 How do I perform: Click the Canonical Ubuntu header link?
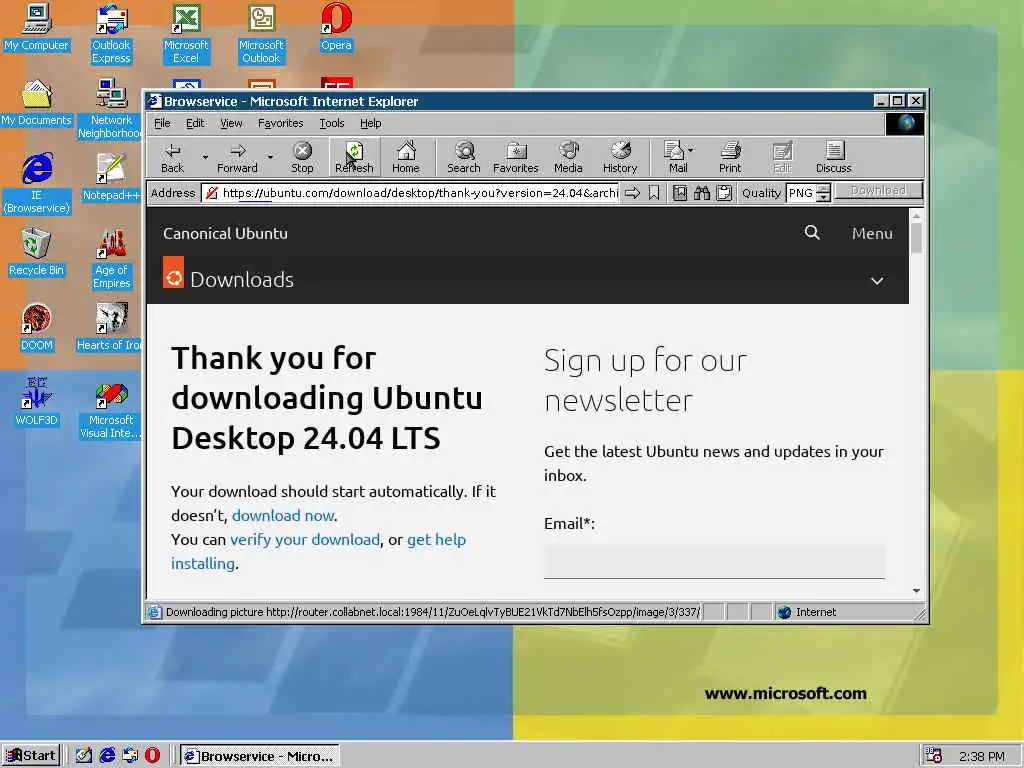(x=225, y=233)
